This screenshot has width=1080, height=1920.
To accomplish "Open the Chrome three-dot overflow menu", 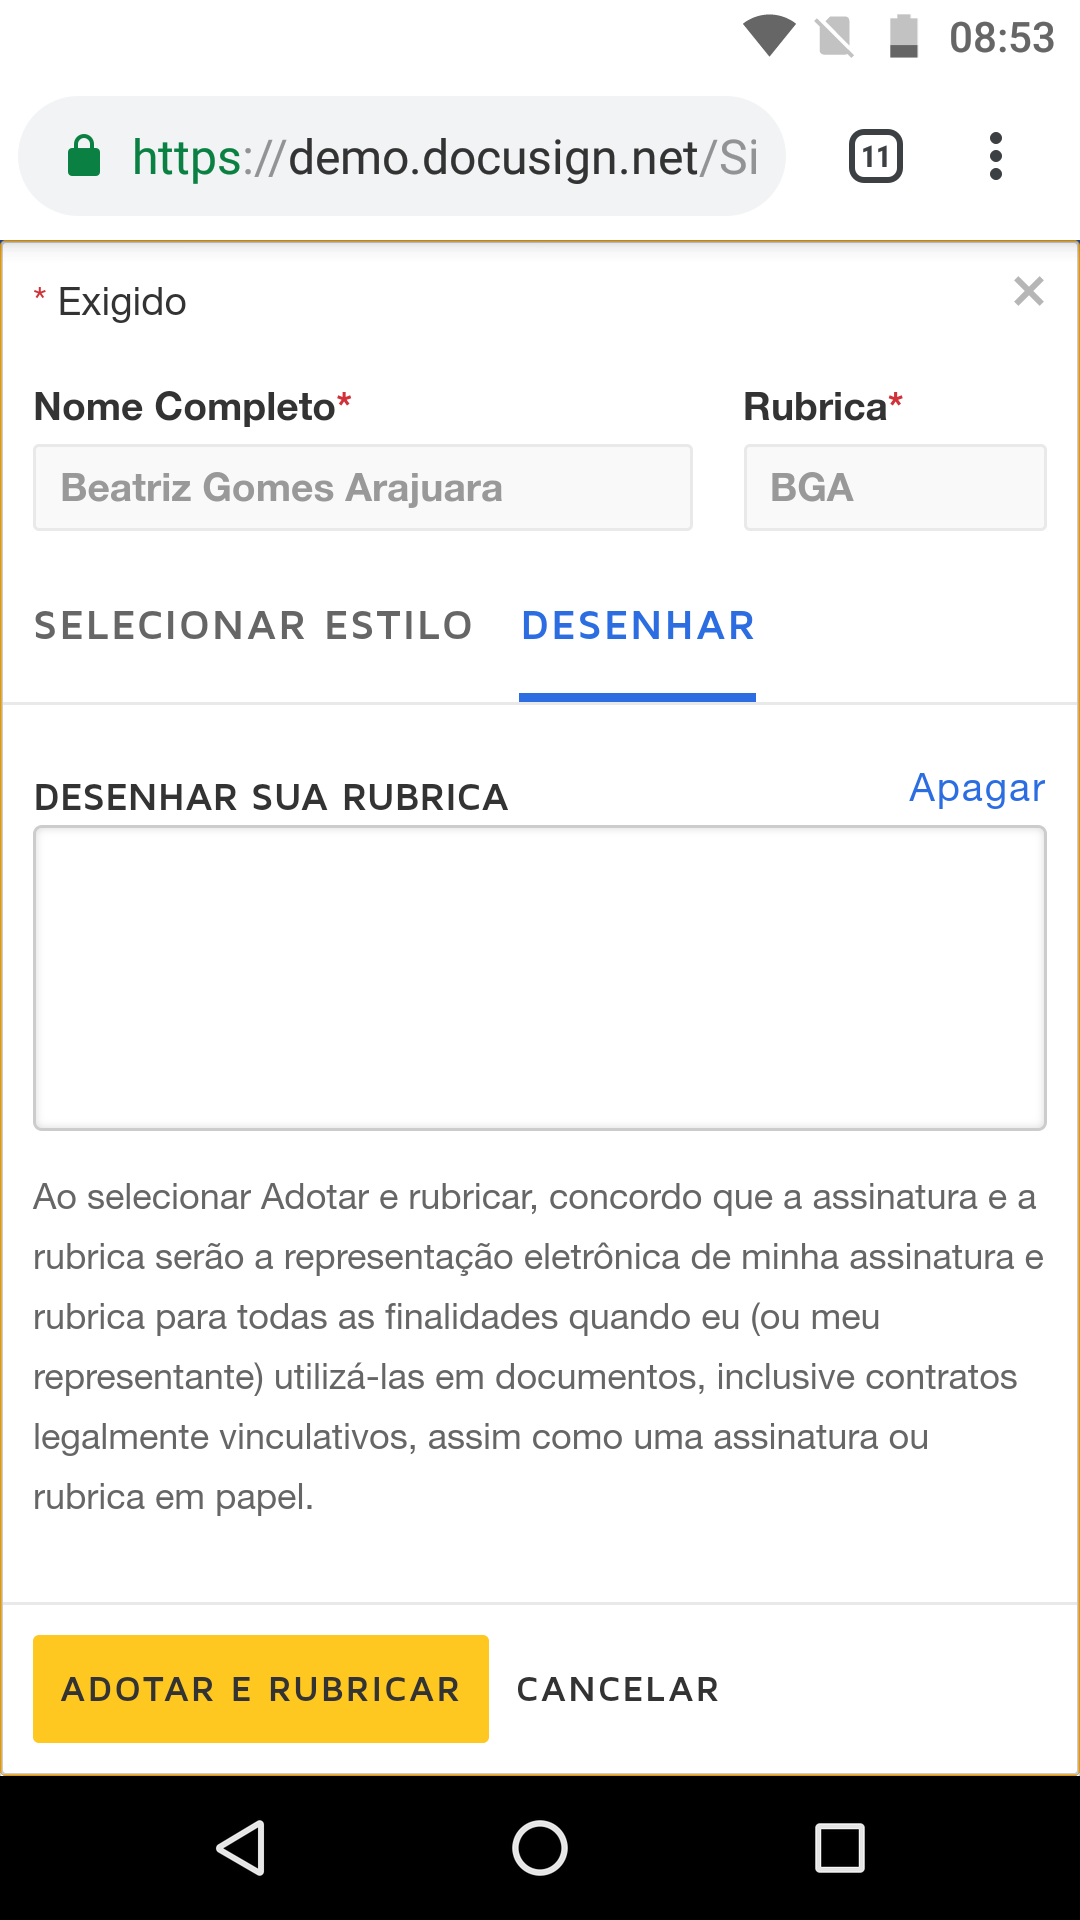I will (x=995, y=157).
